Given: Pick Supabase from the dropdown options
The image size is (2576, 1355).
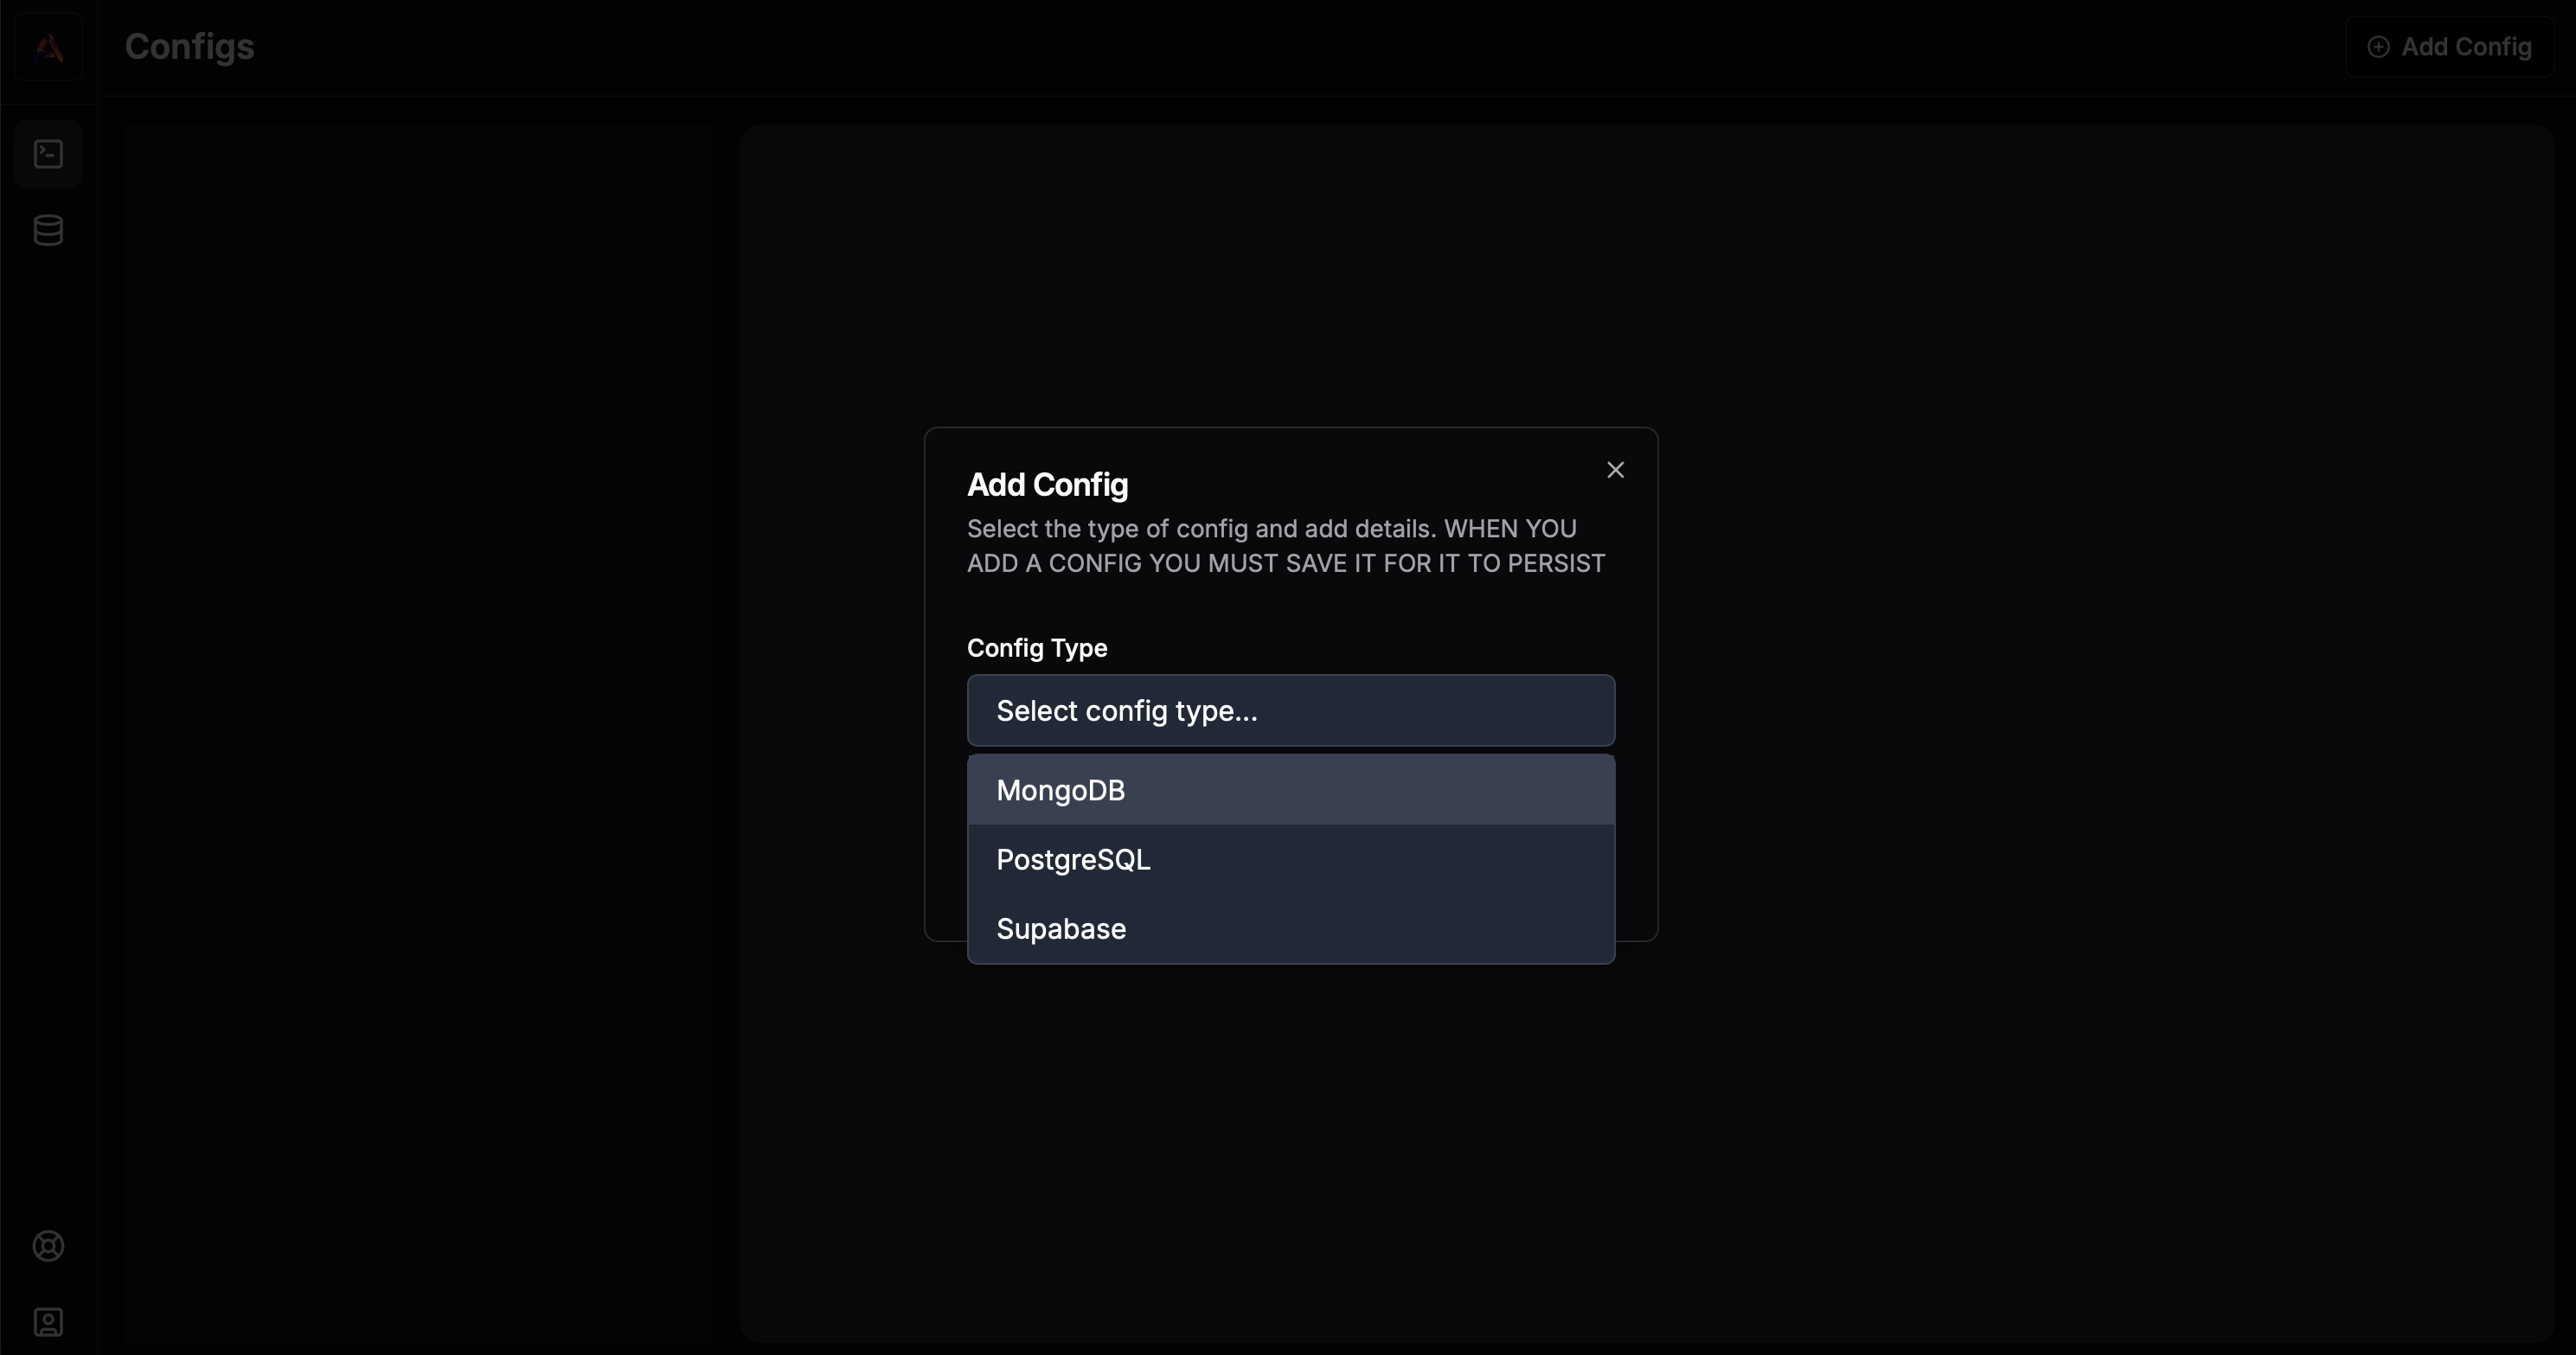Looking at the screenshot, I should click(1290, 928).
